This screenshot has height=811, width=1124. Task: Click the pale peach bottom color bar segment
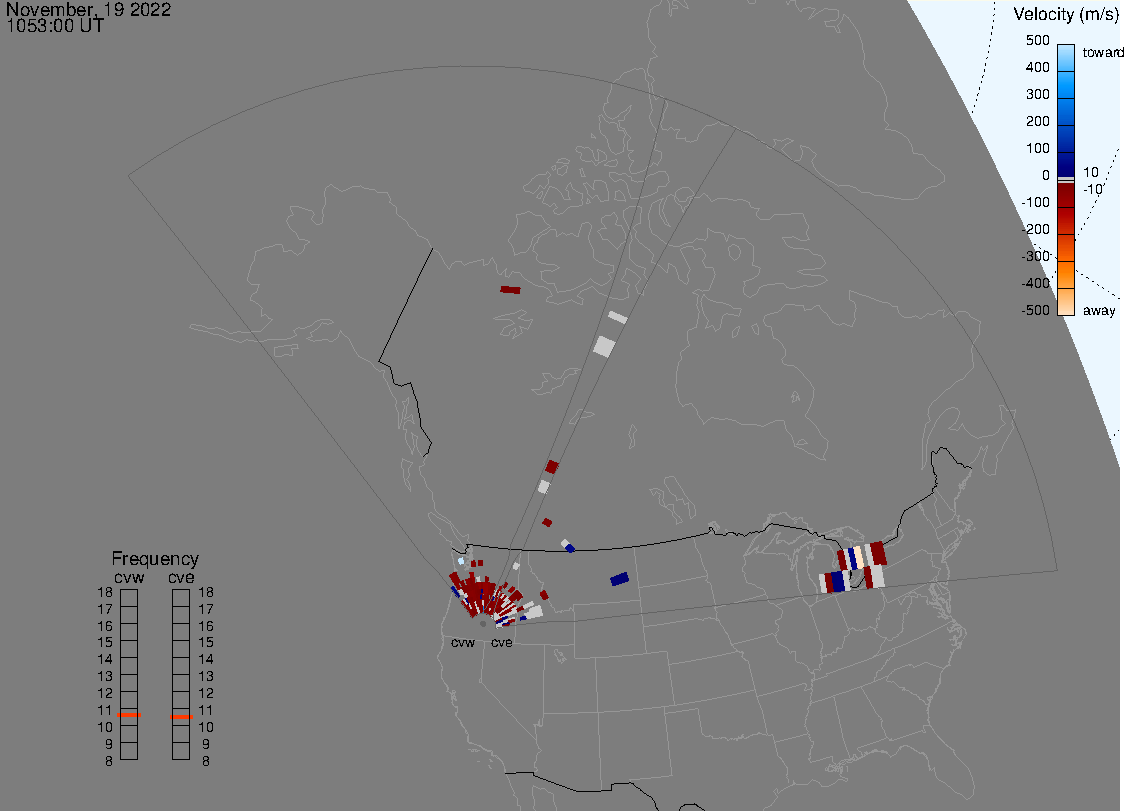pos(1066,302)
